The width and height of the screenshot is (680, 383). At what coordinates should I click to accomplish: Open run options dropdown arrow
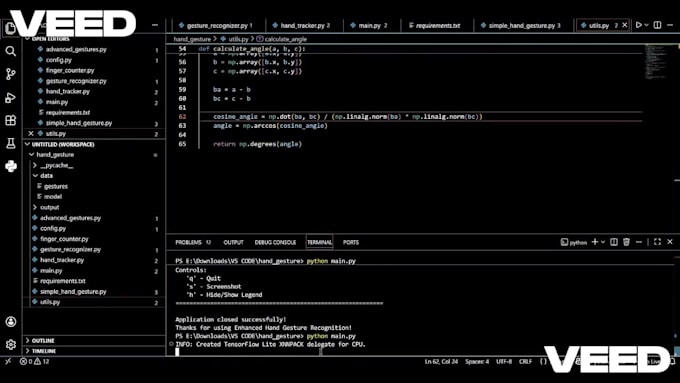647,25
